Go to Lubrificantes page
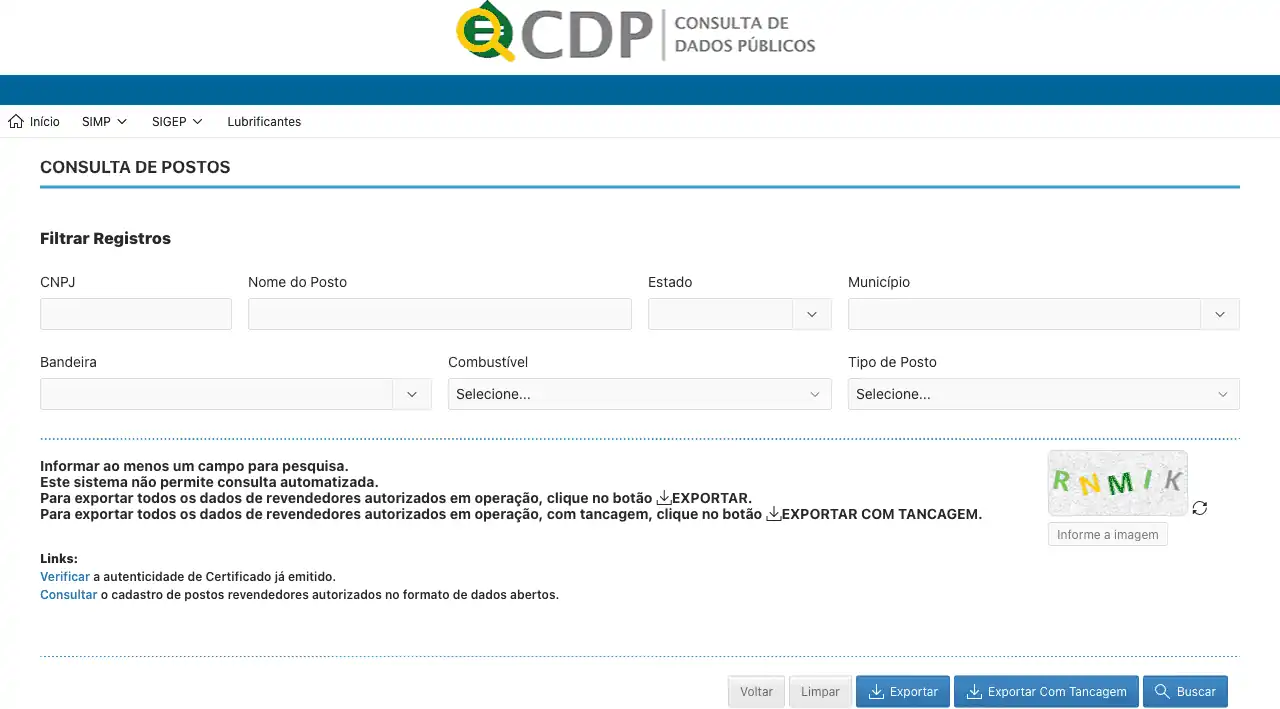This screenshot has width=1280, height=709. 264,121
